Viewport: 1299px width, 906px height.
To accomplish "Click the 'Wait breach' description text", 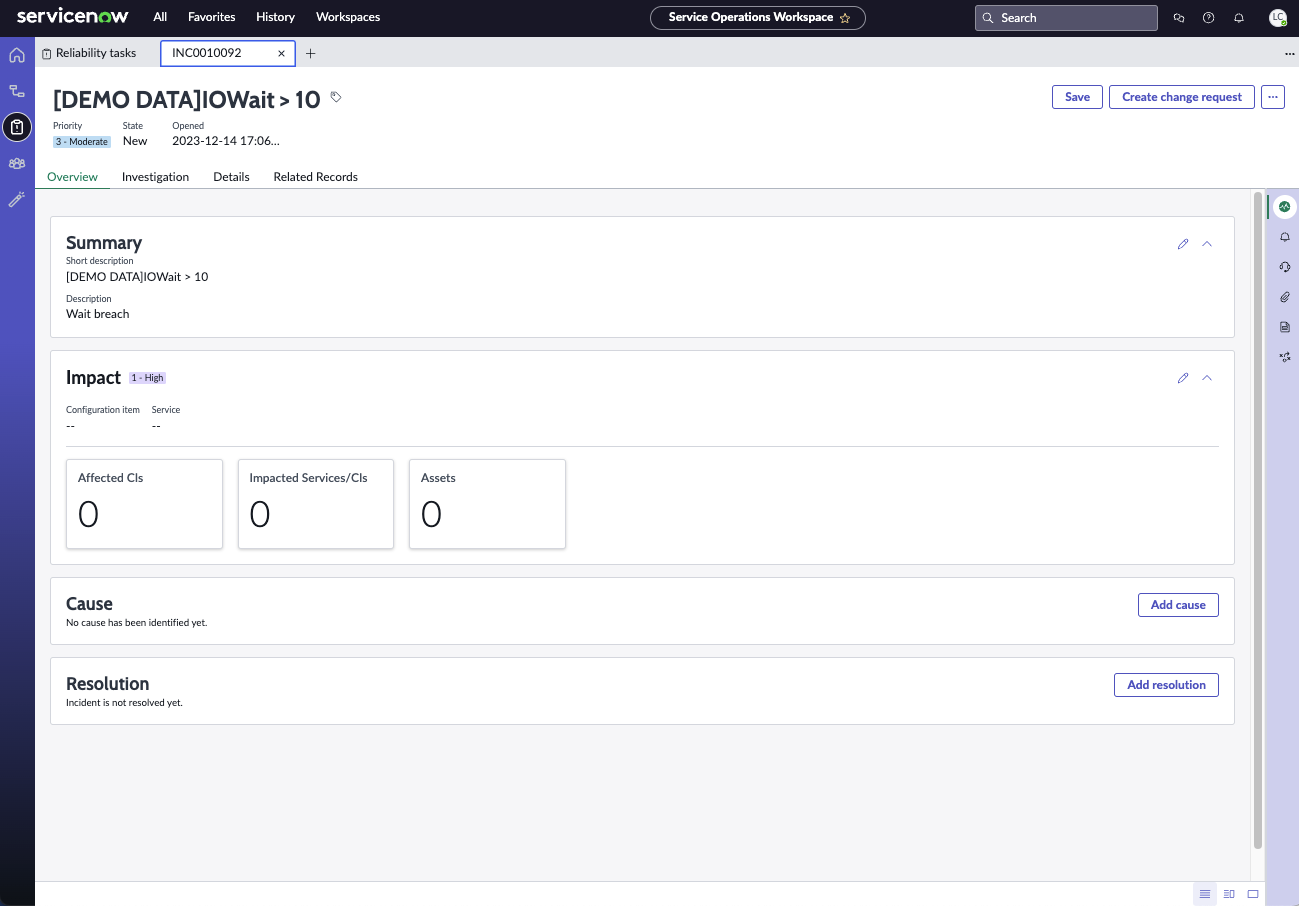I will point(98,314).
